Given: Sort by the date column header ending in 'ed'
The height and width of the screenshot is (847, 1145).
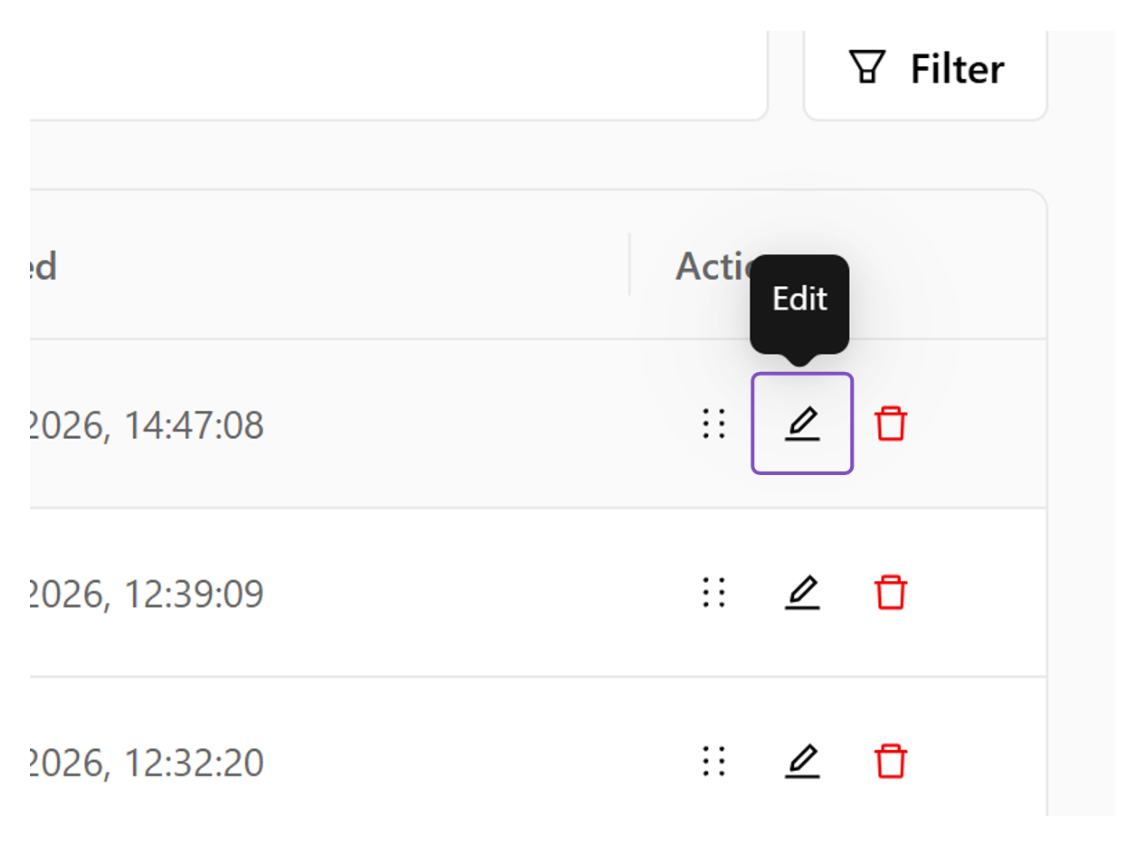Looking at the screenshot, I should [x=42, y=266].
